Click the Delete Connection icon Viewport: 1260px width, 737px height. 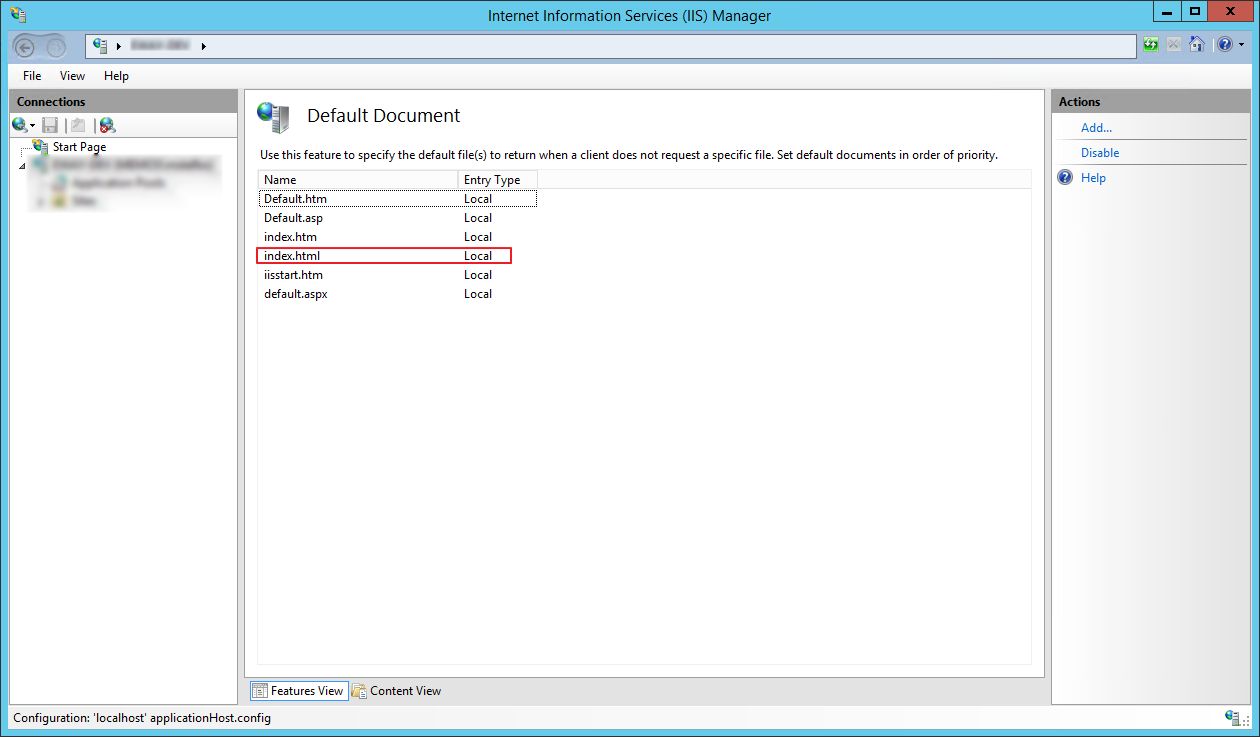pyautogui.click(x=107, y=125)
